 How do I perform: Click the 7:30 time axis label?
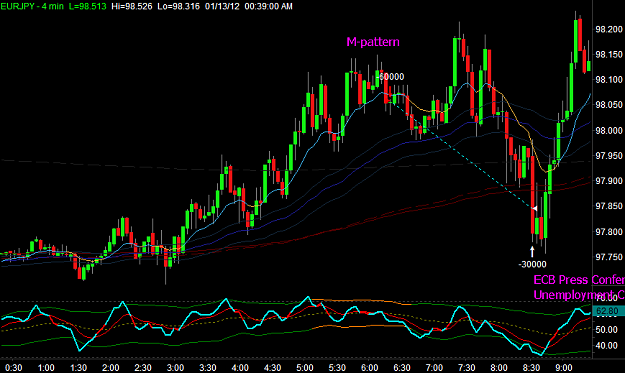466,367
